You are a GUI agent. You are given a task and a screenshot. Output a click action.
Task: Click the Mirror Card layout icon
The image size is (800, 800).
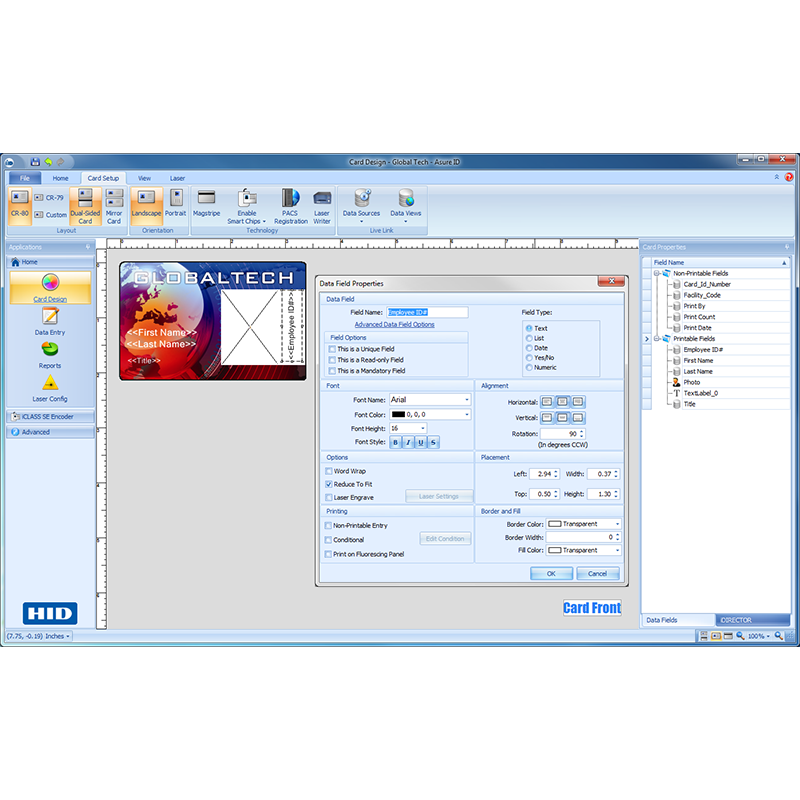pyautogui.click(x=113, y=205)
